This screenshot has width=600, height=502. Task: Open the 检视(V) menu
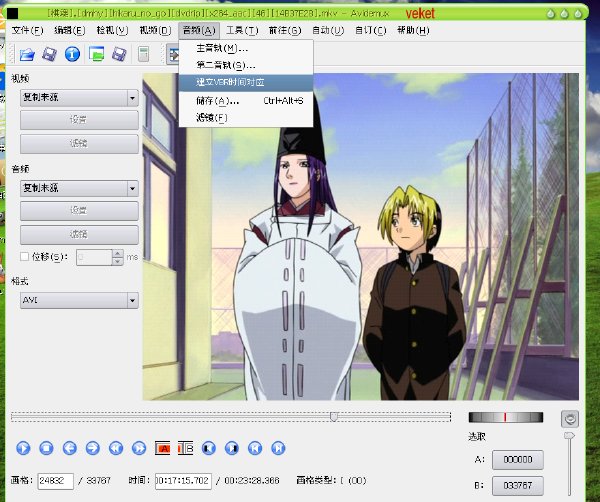(112, 31)
